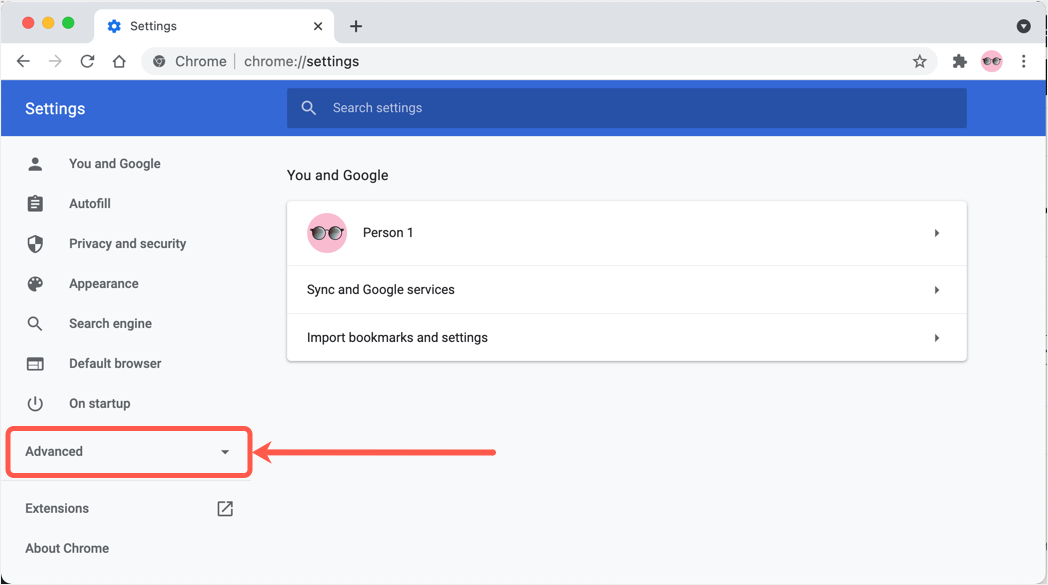Expand the Person 1 row arrow
This screenshot has width=1048, height=585.
point(936,233)
